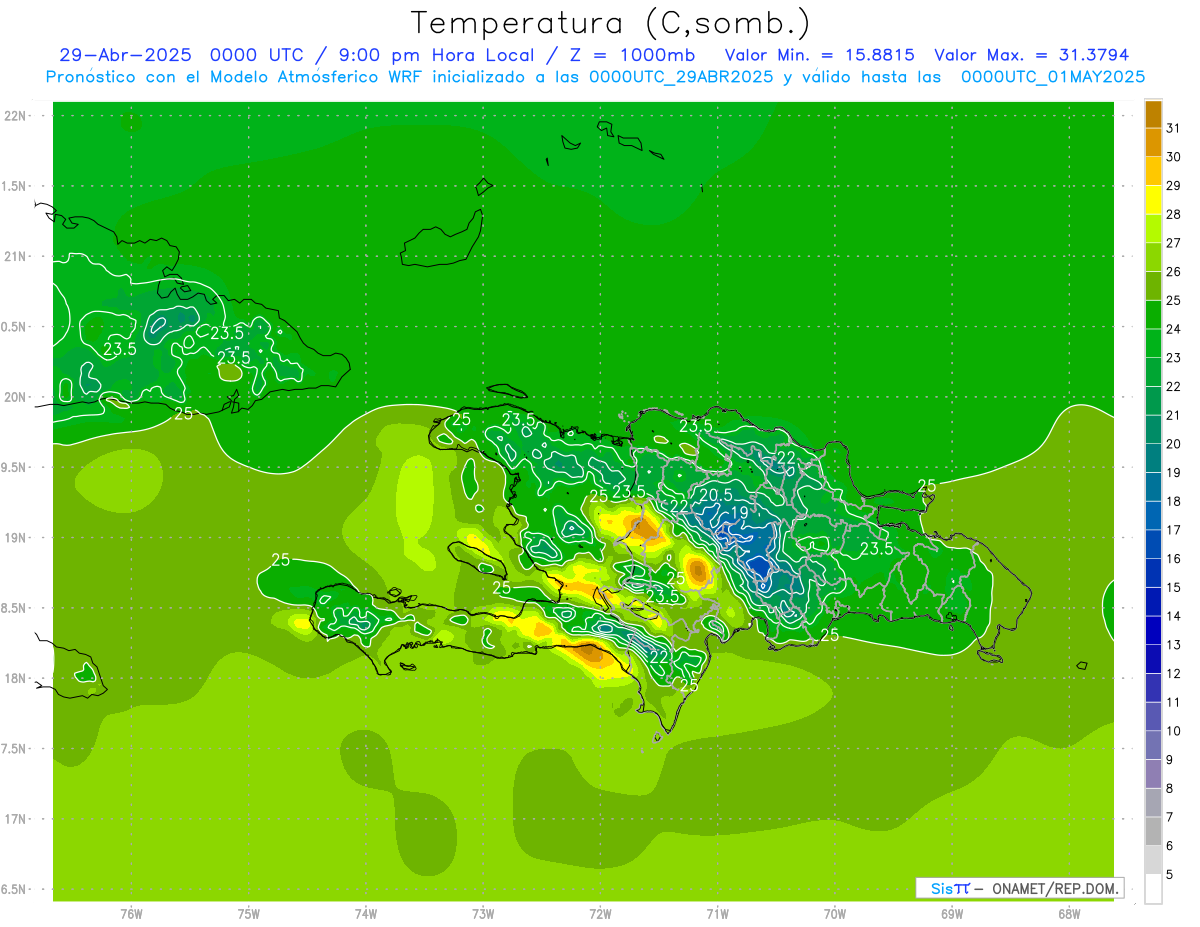This screenshot has height=927, width=1200.
Task: Pick the topmost legend swatch above 31
Action: point(1153,114)
